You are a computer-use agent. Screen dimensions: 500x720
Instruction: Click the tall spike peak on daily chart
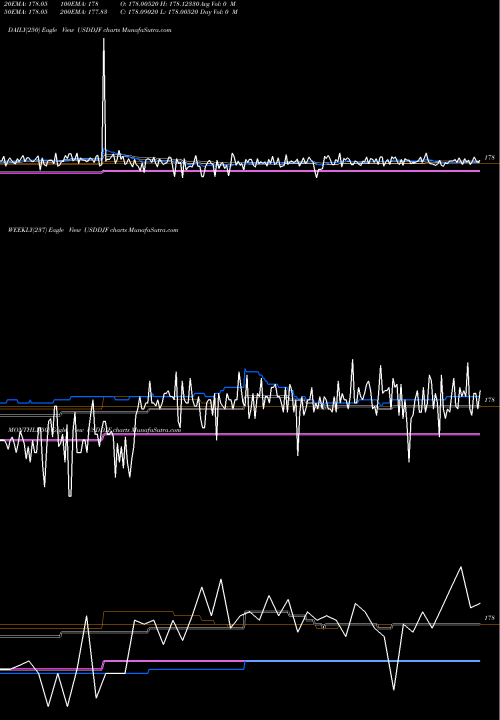pos(104,40)
